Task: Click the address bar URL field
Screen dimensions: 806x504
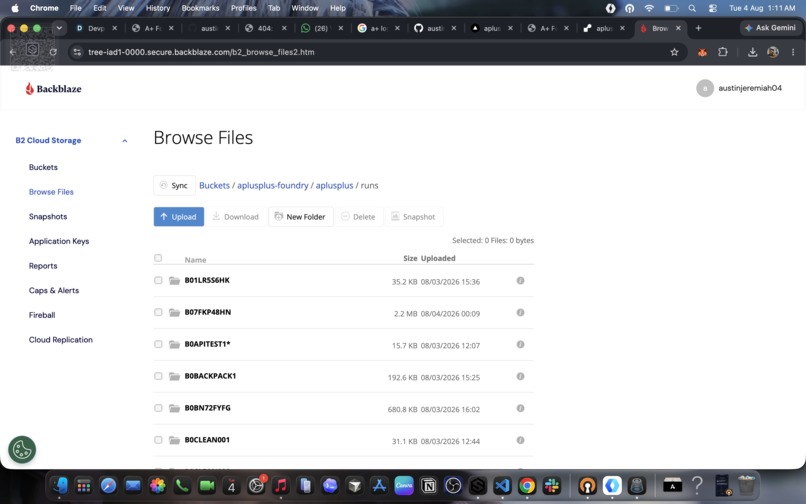Action: [x=375, y=52]
